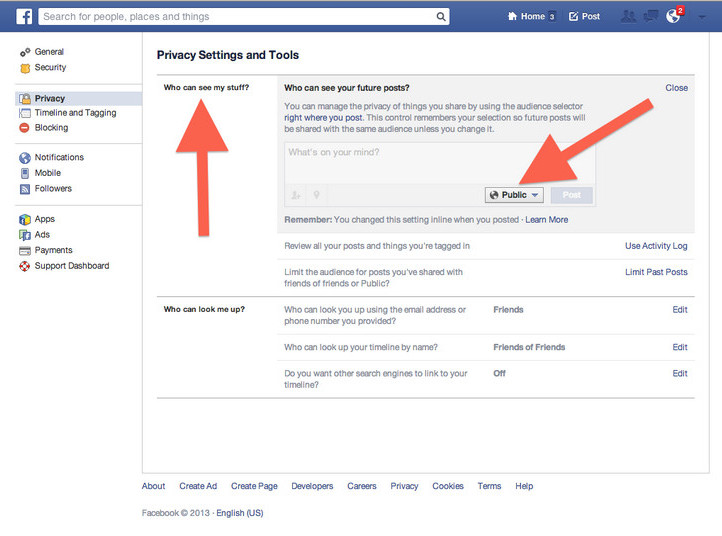Go to Blocking settings
722x536 pixels.
coord(51,128)
